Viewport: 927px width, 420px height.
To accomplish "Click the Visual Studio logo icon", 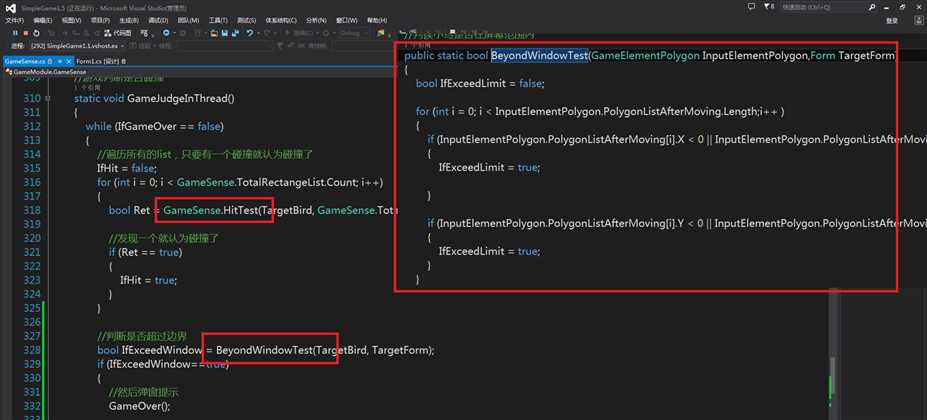I will click(11, 8).
